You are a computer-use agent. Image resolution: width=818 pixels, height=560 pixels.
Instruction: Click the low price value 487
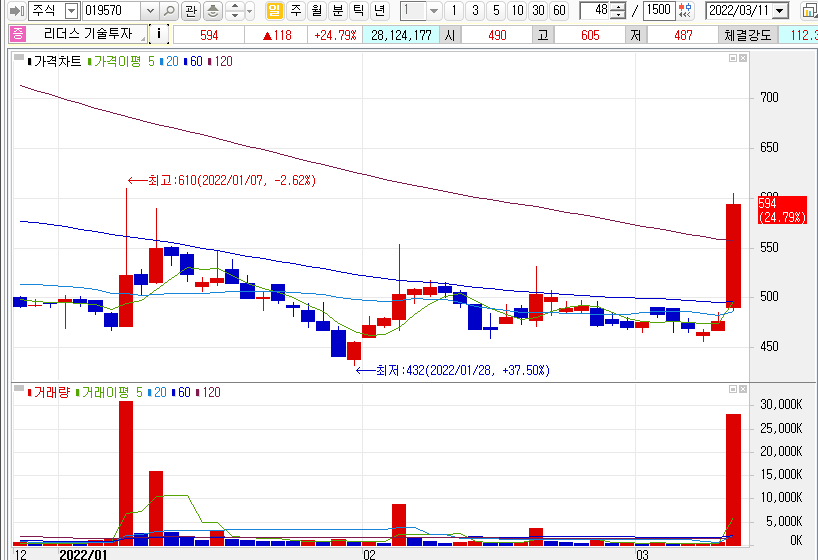click(683, 35)
